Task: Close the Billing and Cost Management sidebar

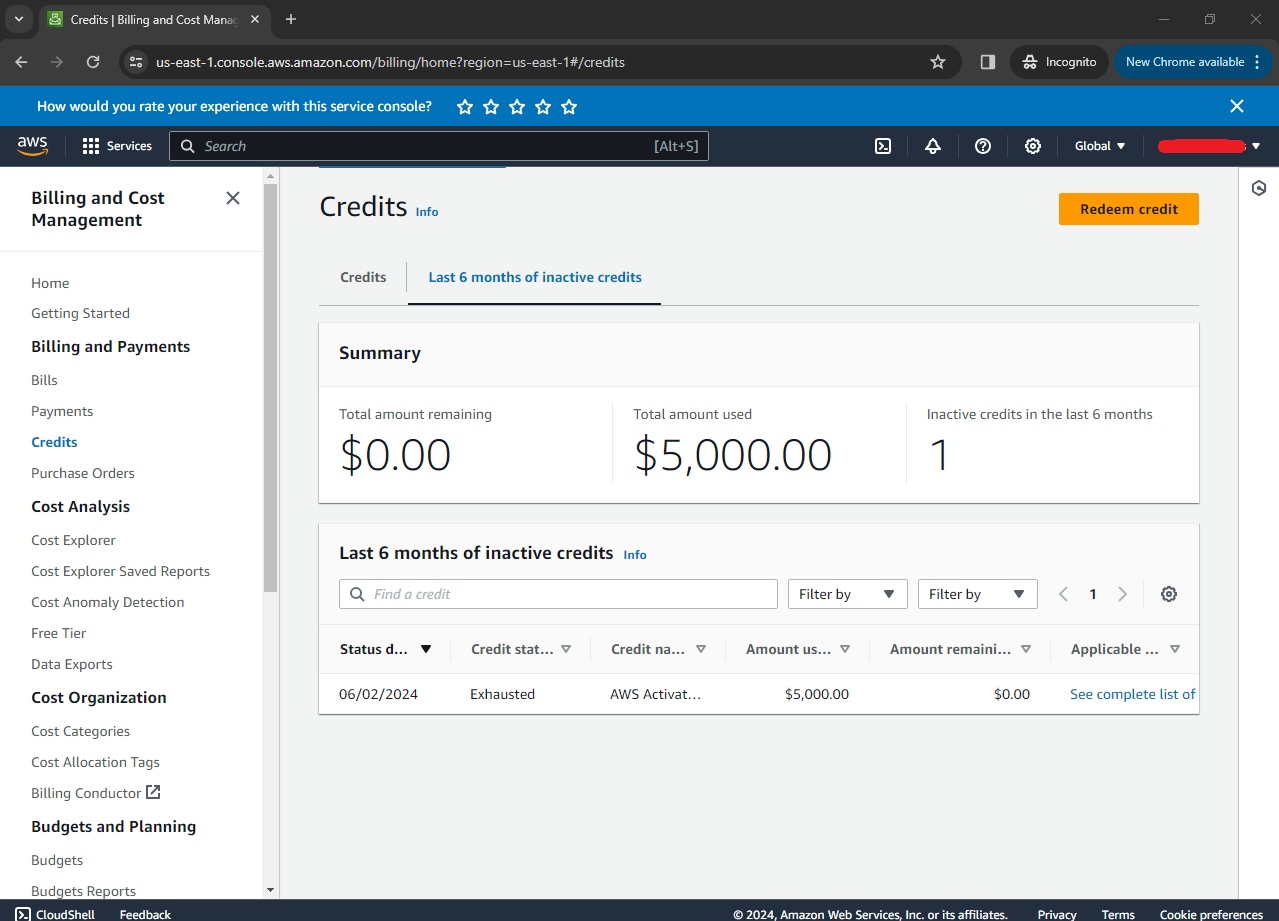Action: click(x=233, y=198)
